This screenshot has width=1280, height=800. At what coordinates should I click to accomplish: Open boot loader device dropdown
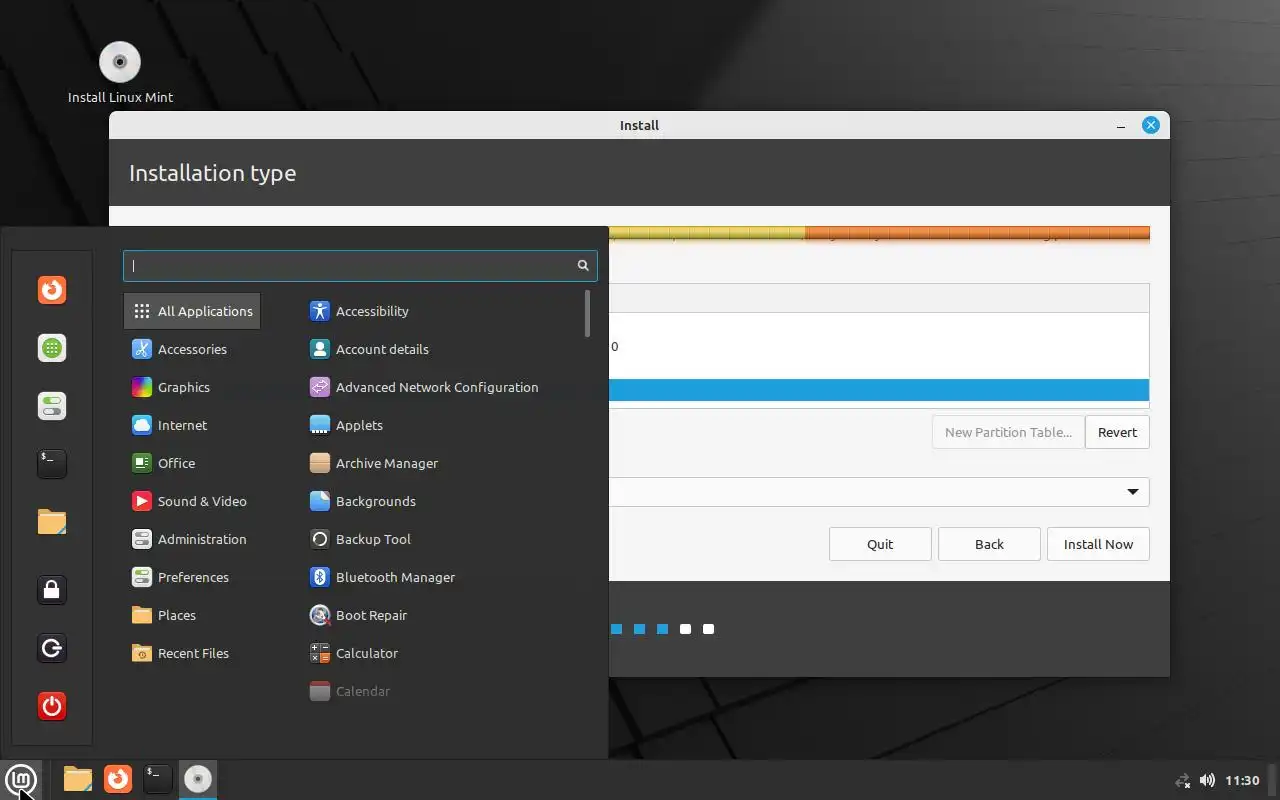click(x=878, y=491)
